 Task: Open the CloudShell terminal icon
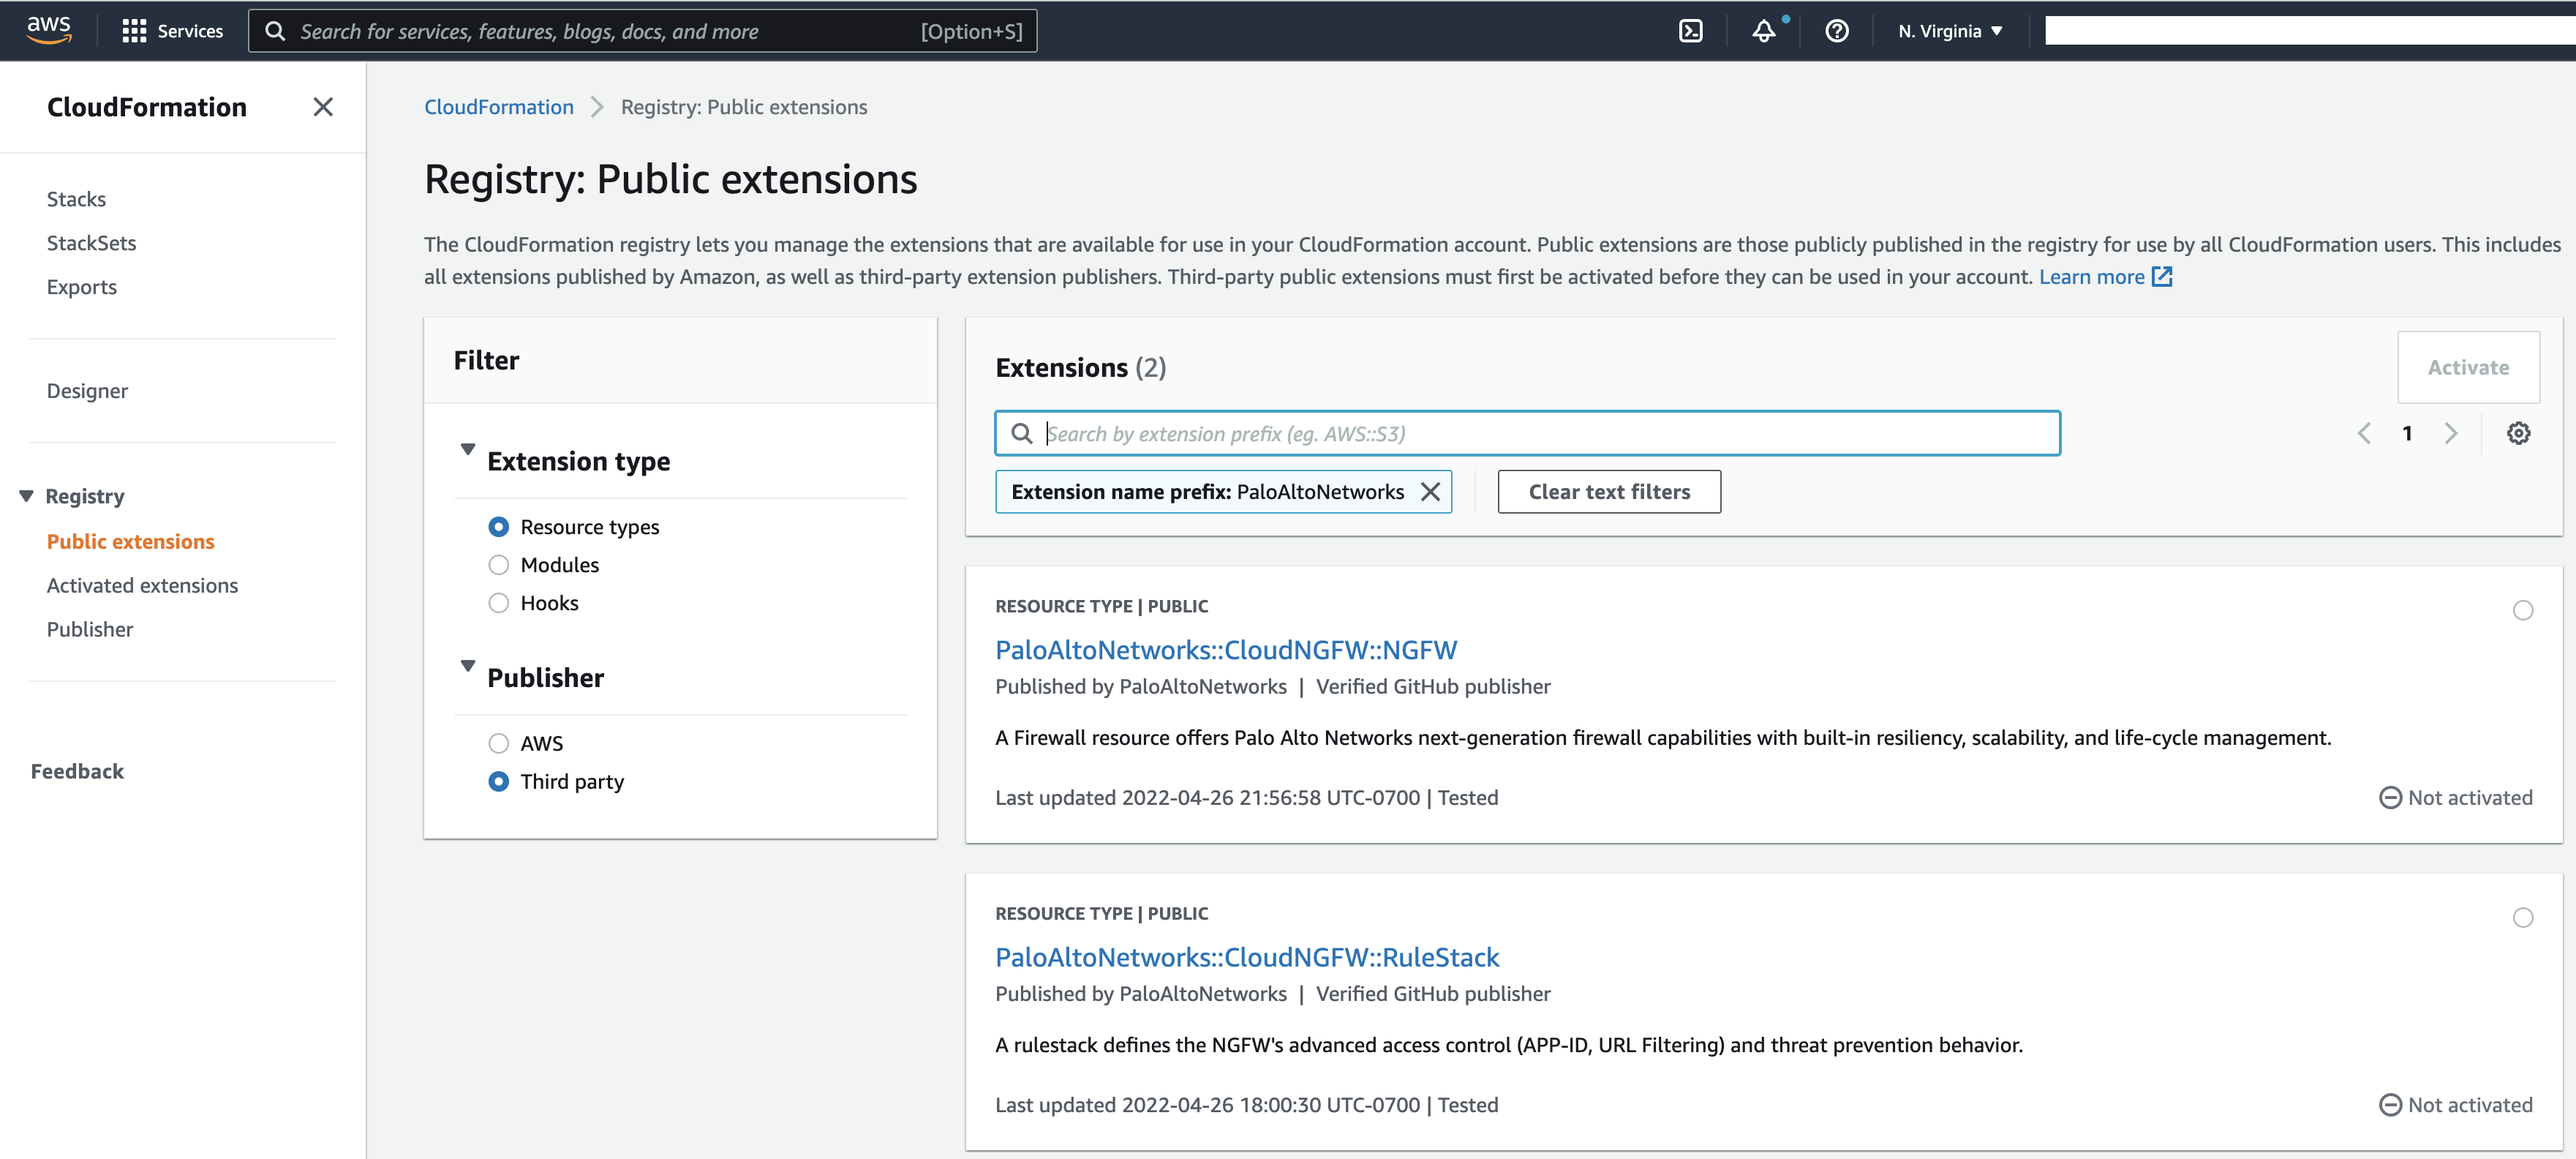(1690, 31)
